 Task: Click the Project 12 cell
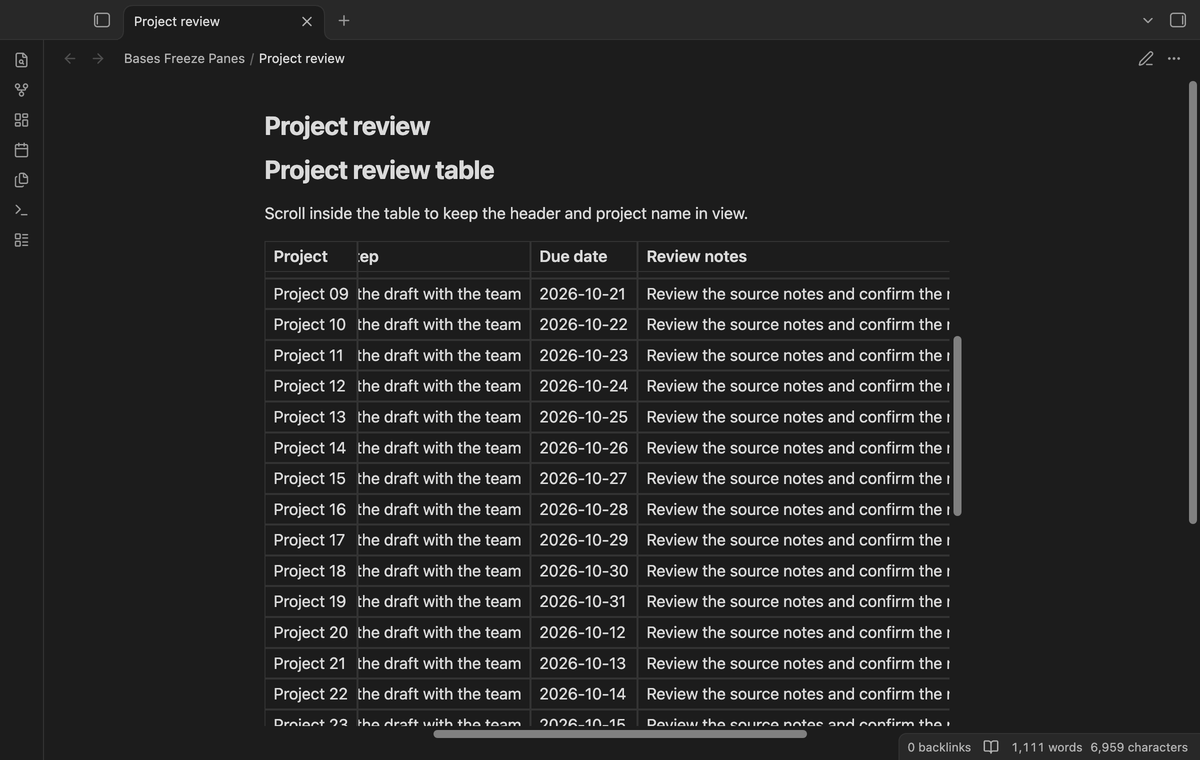(311, 386)
